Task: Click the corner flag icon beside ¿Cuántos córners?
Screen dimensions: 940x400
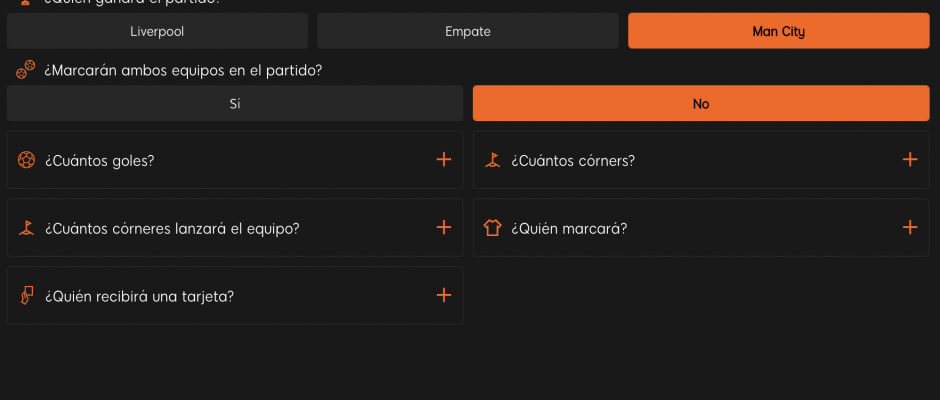Action: pos(492,160)
